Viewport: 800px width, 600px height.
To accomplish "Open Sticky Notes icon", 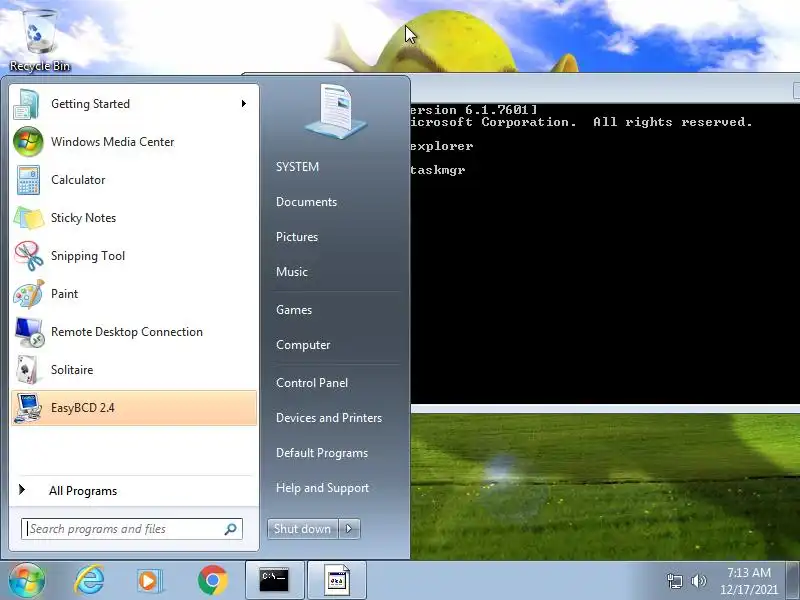I will point(29,218).
